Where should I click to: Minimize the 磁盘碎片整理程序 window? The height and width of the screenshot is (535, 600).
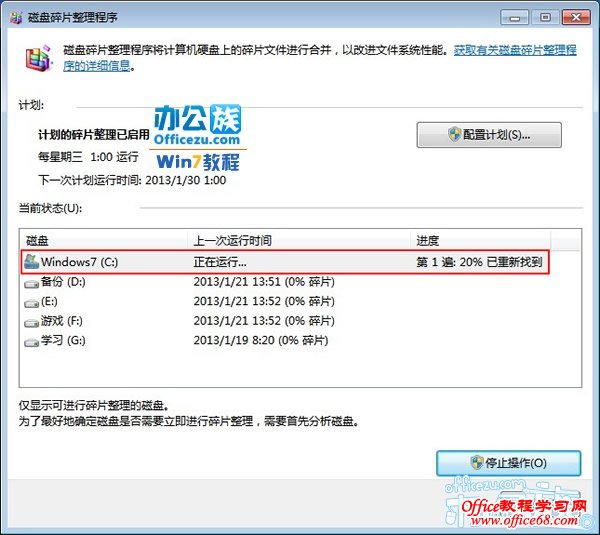point(515,18)
